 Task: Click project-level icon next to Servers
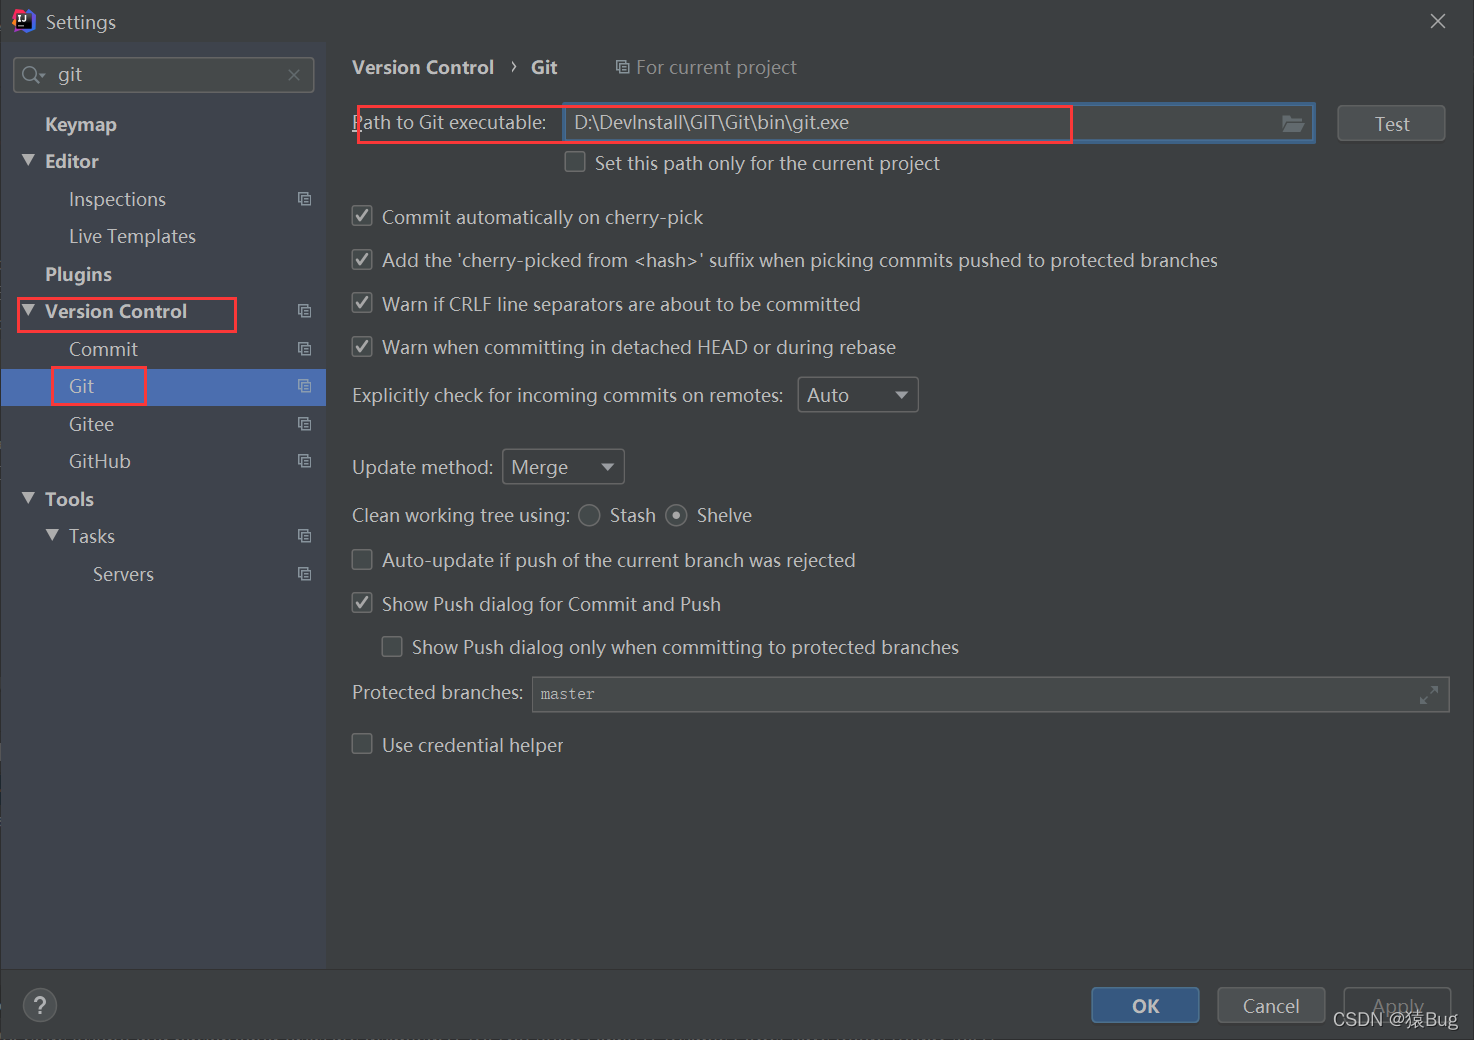click(x=305, y=574)
